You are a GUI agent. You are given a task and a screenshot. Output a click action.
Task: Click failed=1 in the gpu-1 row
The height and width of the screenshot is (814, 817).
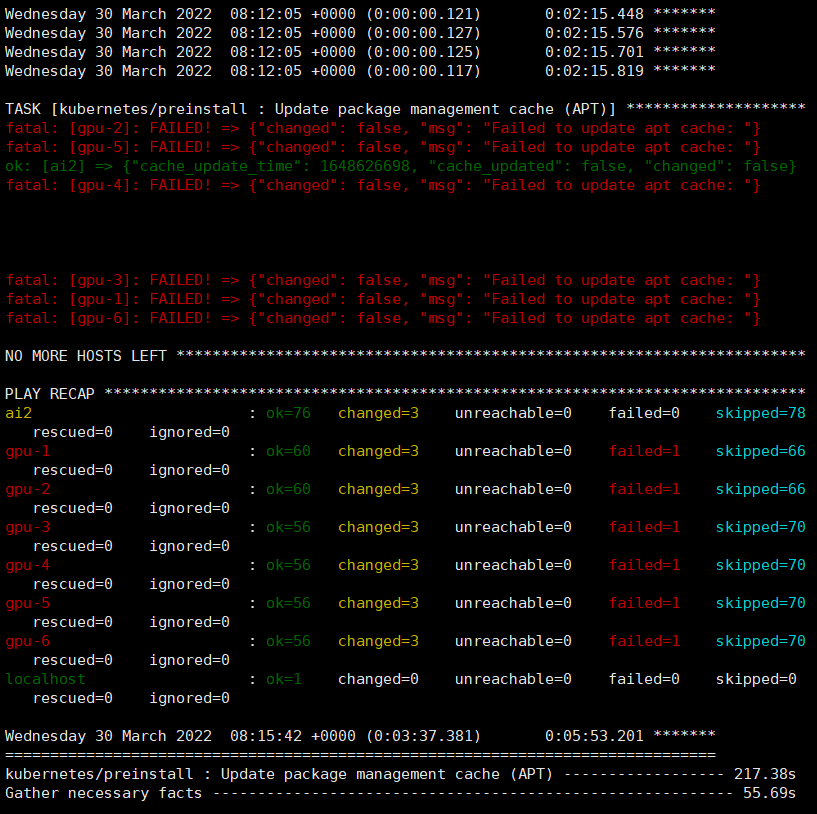click(644, 451)
